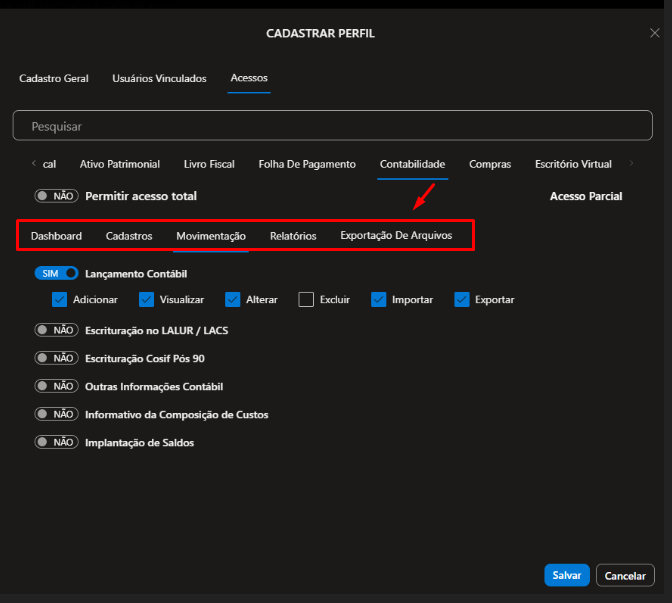
Task: Close the Cadastrar Perfil dialog
Action: tap(654, 33)
